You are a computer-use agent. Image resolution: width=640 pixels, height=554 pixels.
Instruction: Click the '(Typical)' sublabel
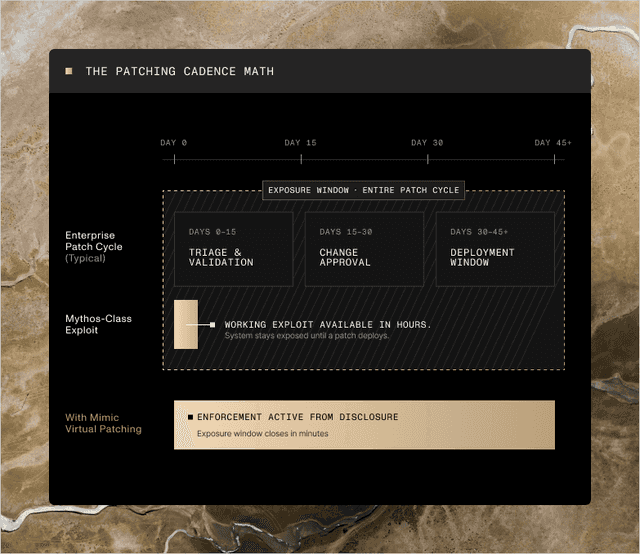85,258
